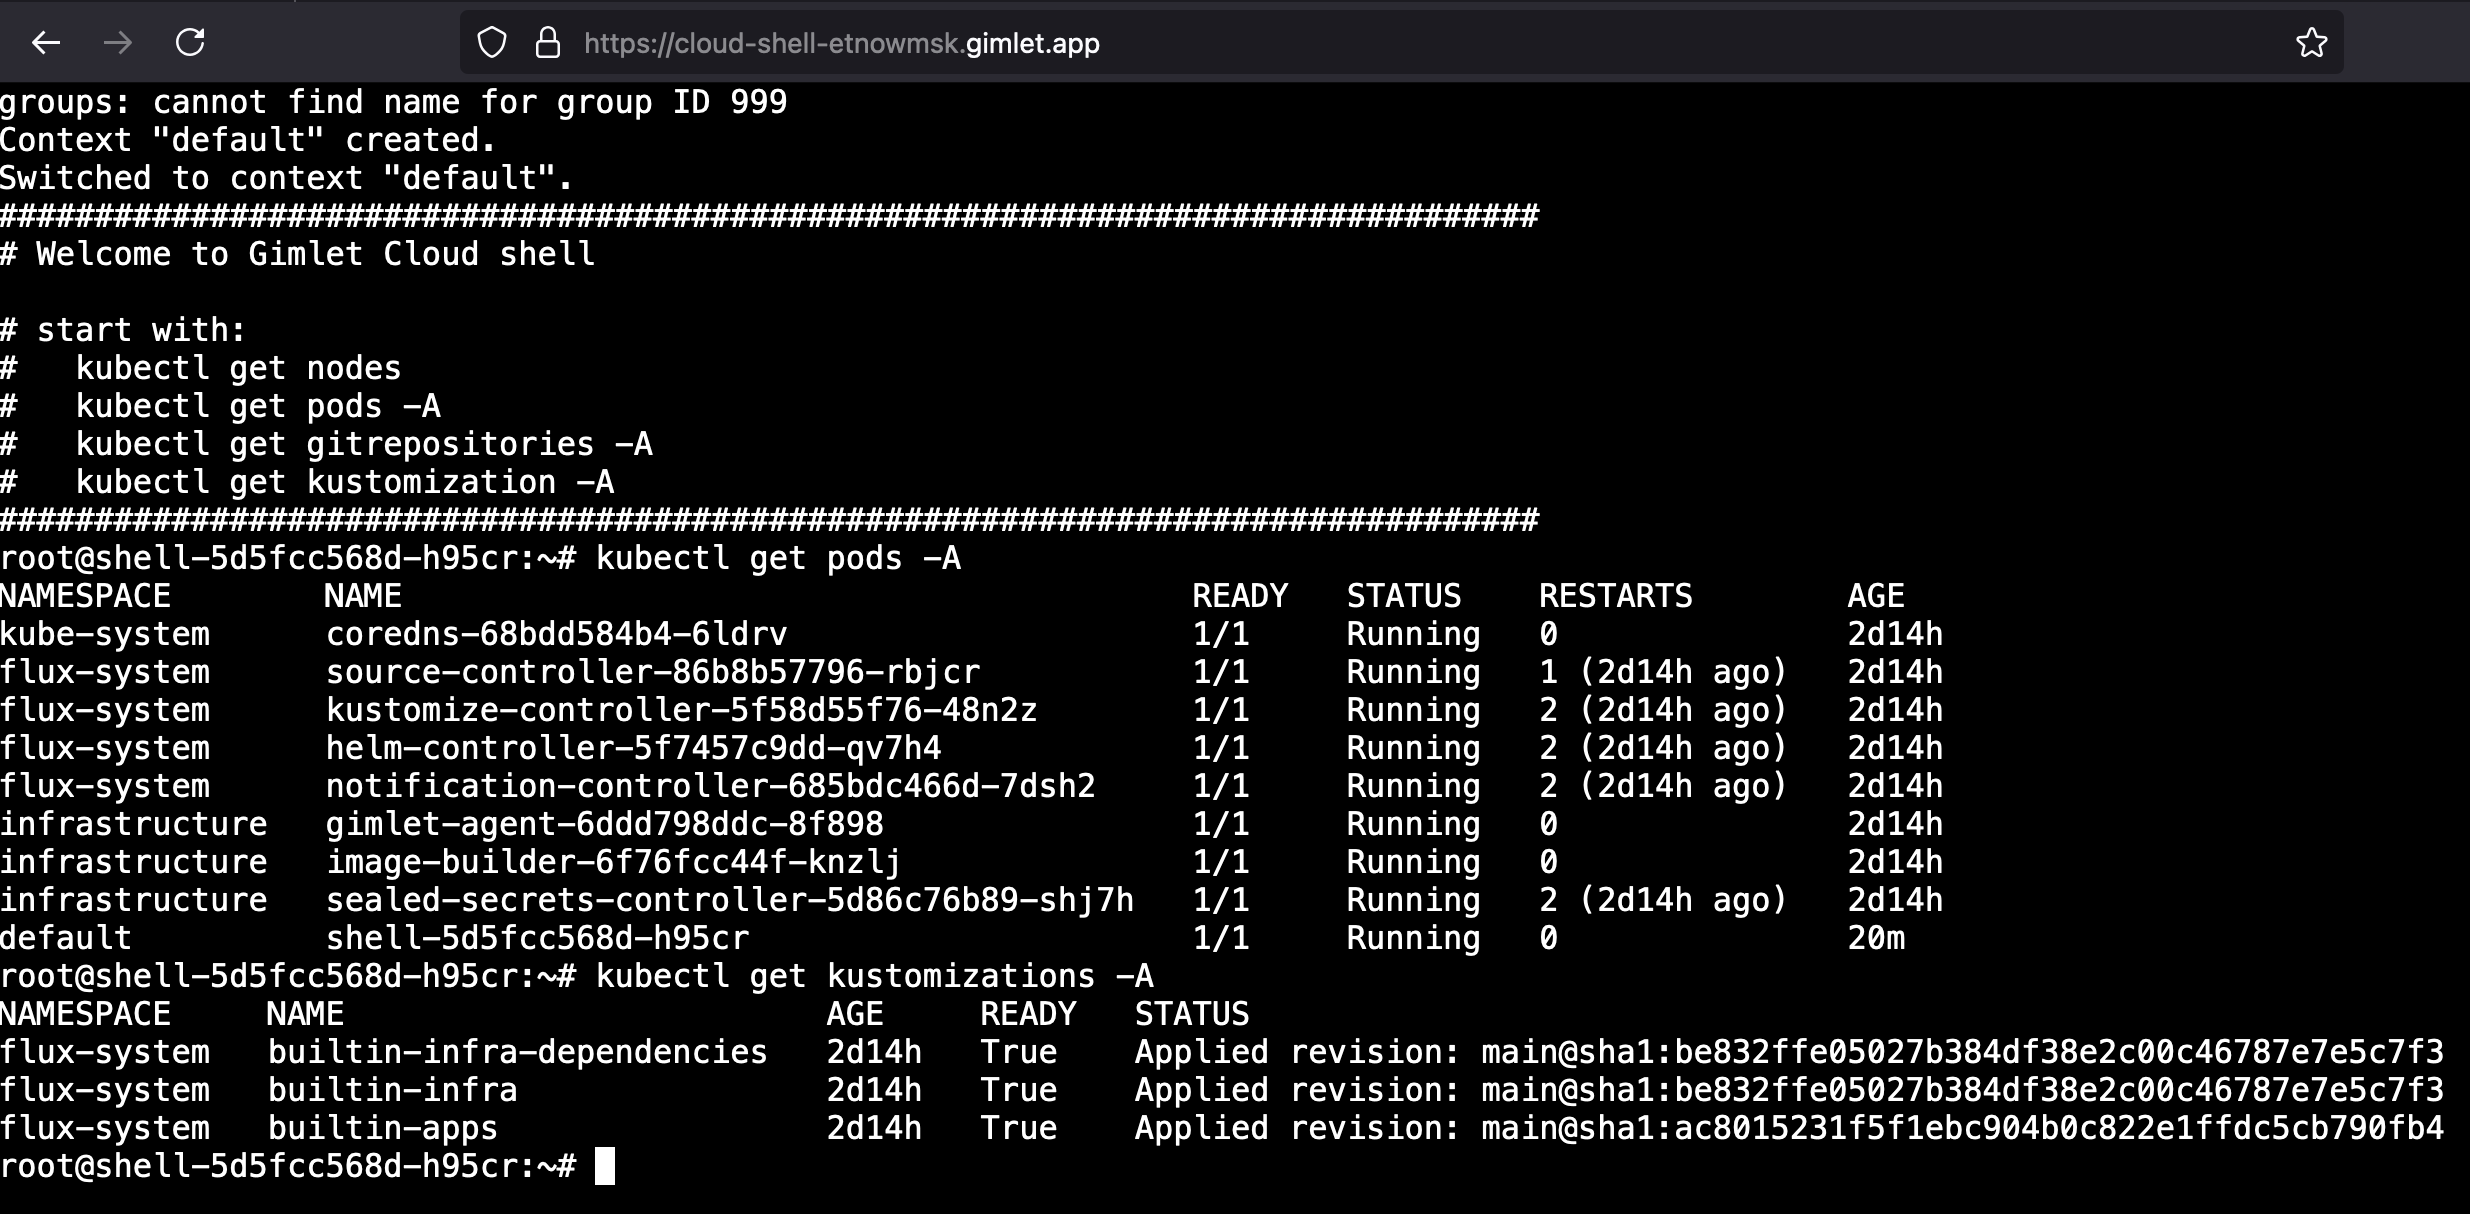Click pod name gimlet-agent-6ddd798ddc-8f898
The height and width of the screenshot is (1214, 2470).
tap(605, 824)
